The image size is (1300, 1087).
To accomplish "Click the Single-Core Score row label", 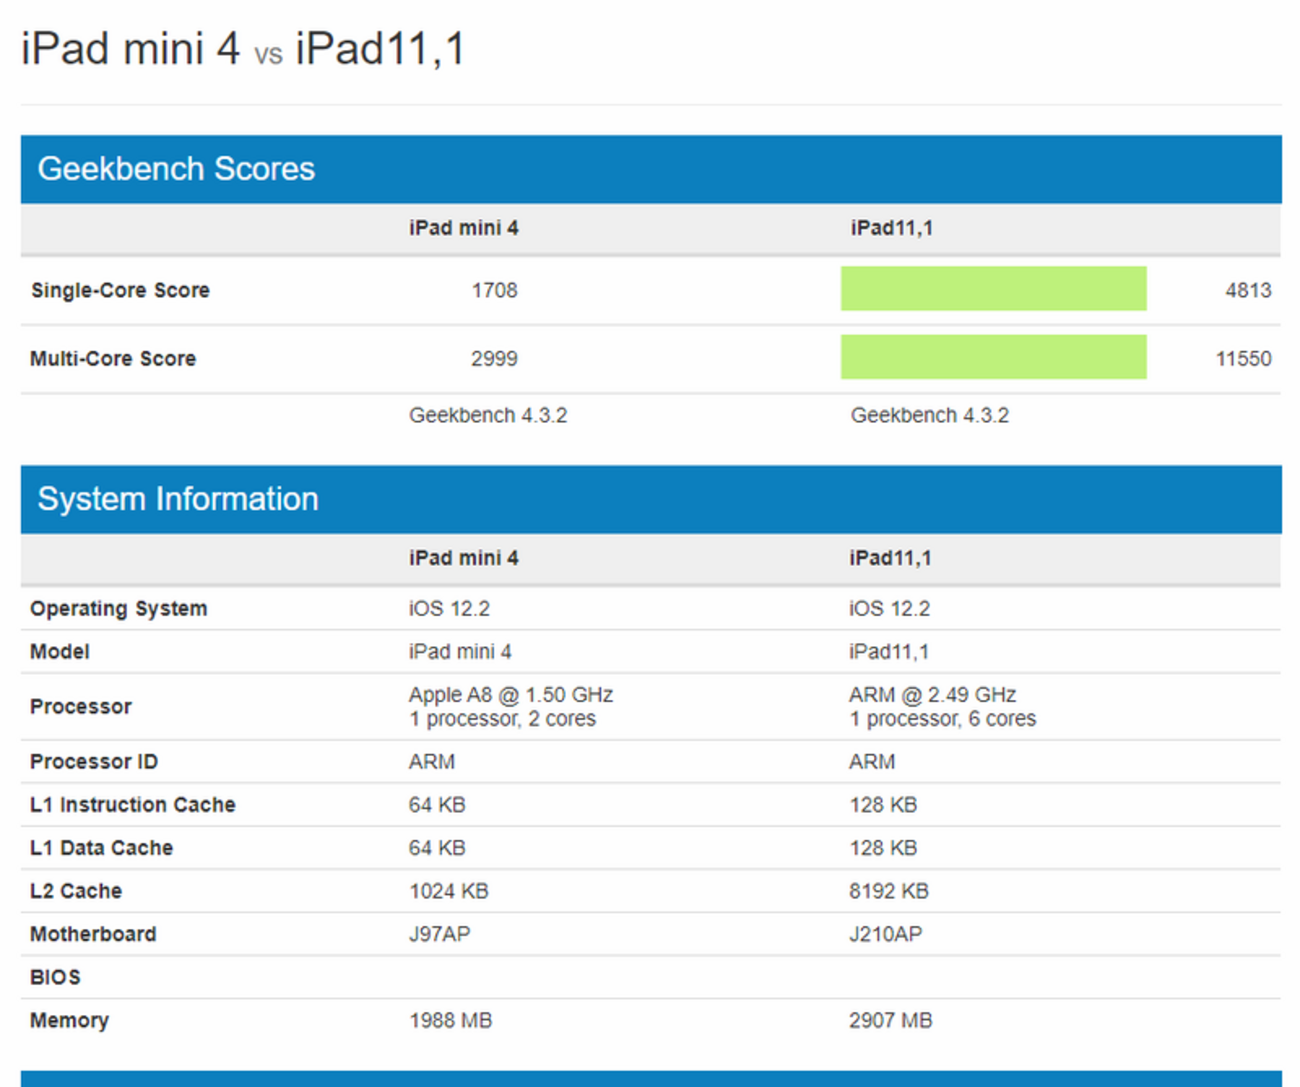I will click(x=120, y=290).
